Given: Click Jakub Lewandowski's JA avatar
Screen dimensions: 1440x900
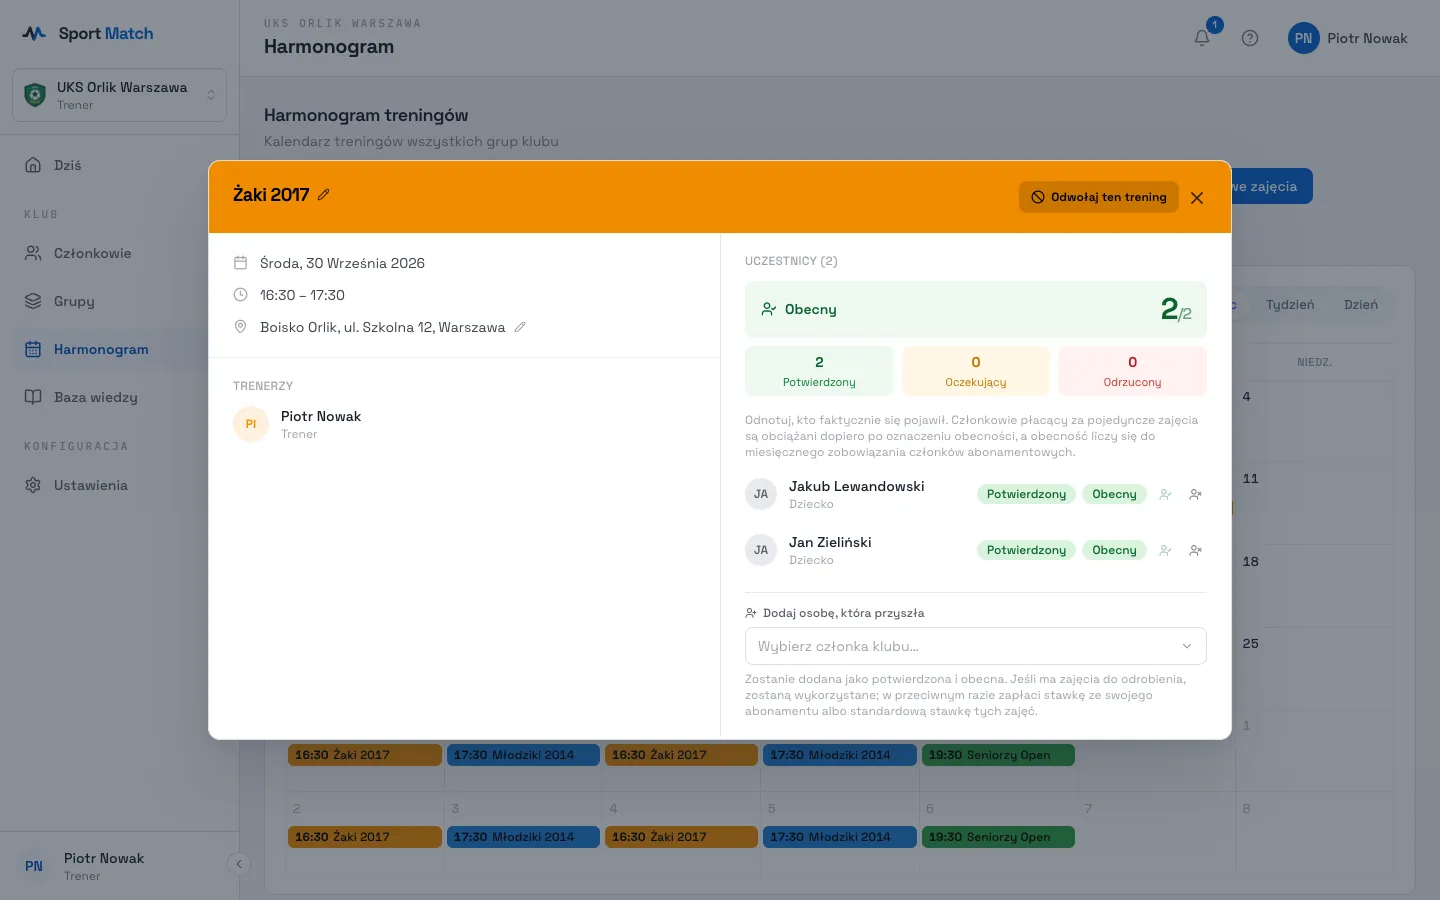Looking at the screenshot, I should click(761, 494).
